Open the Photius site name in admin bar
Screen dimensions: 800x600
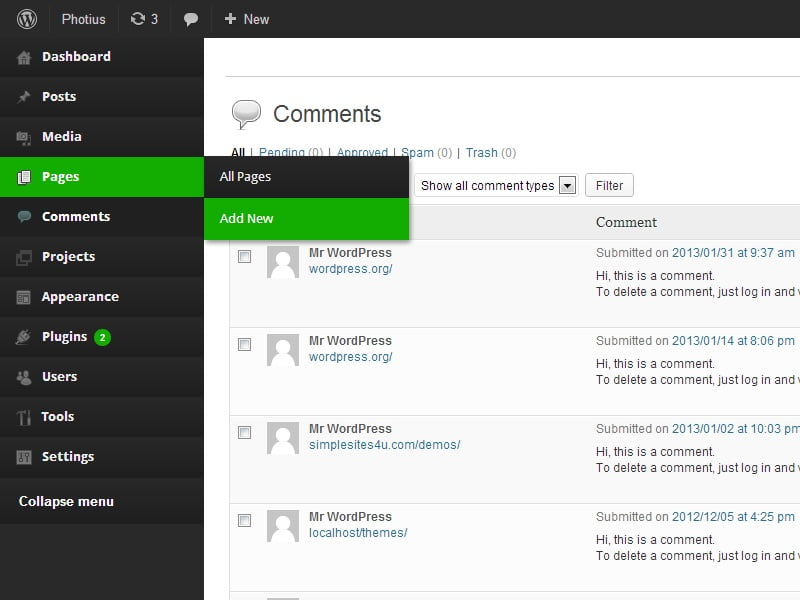click(x=84, y=19)
